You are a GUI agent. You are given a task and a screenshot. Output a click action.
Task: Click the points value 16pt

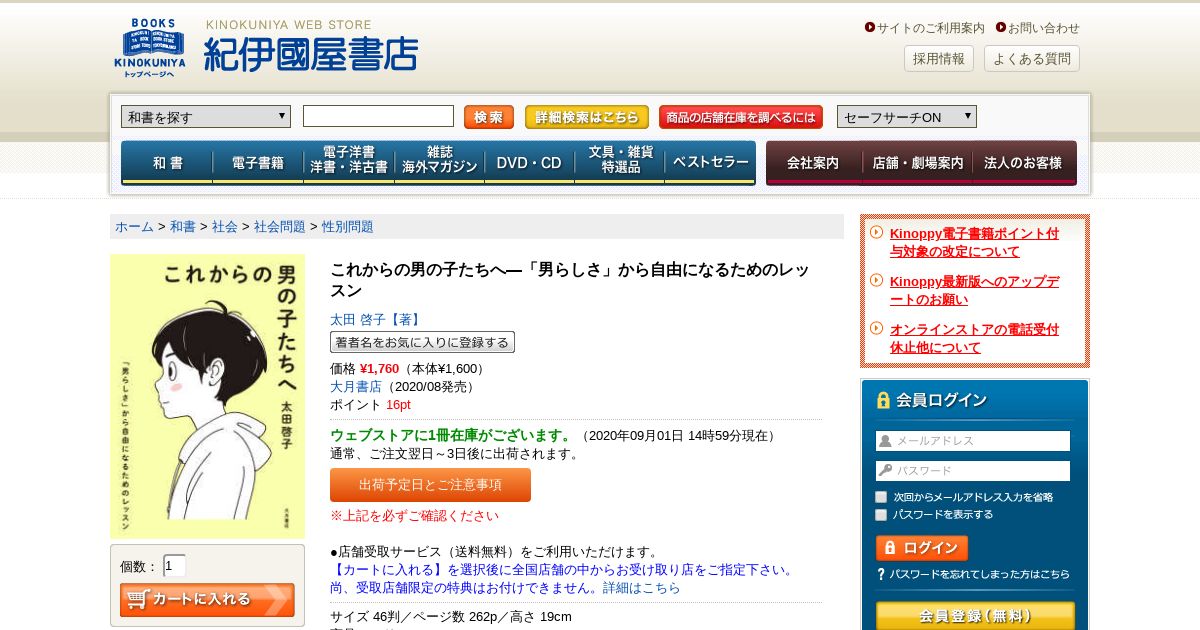point(398,404)
